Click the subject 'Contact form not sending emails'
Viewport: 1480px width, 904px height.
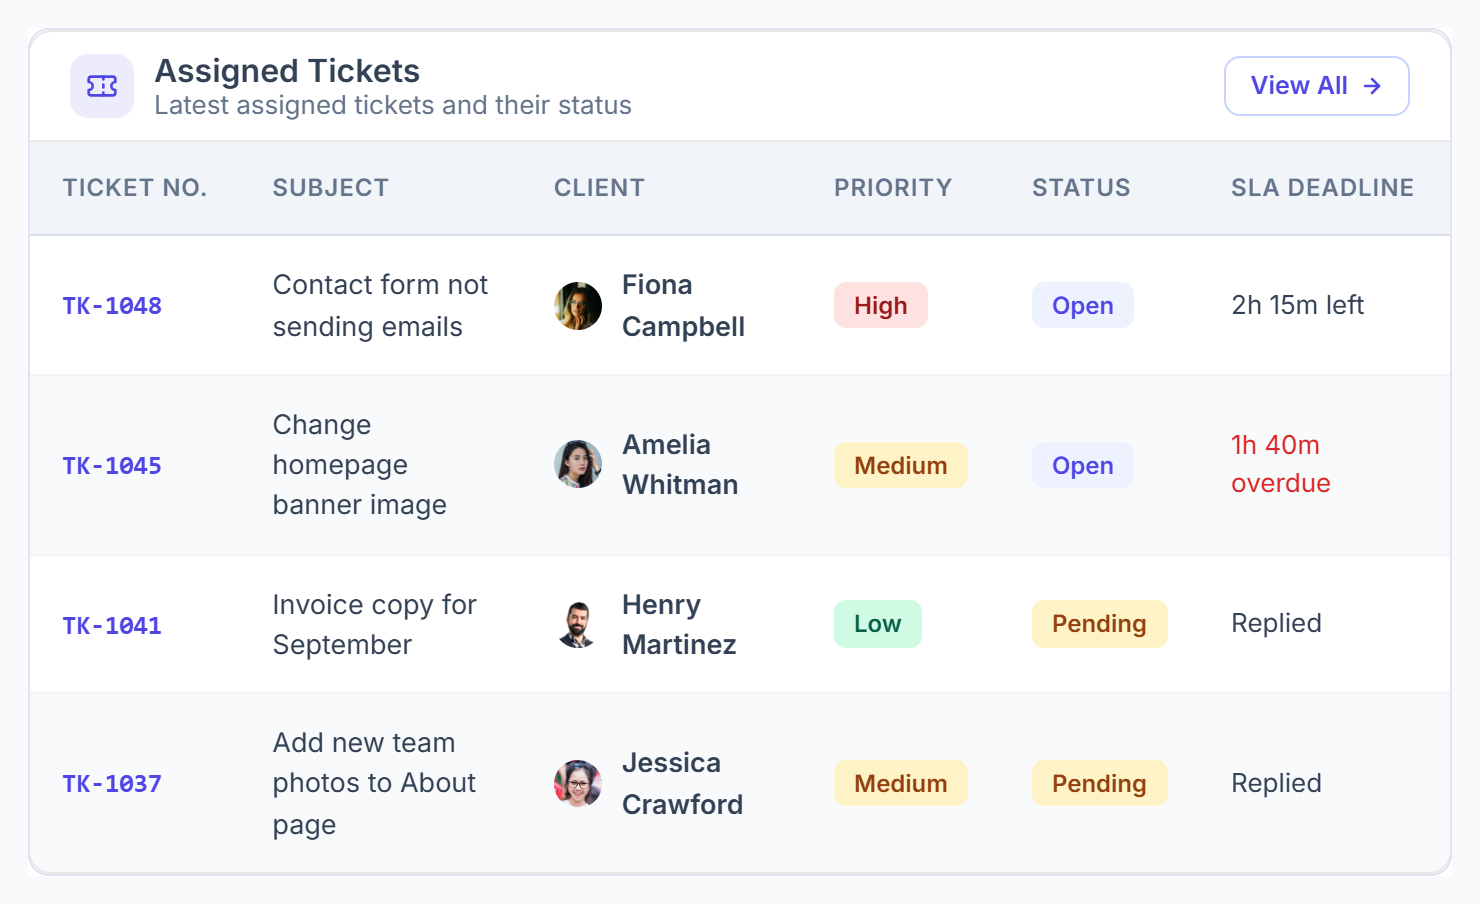coord(380,306)
